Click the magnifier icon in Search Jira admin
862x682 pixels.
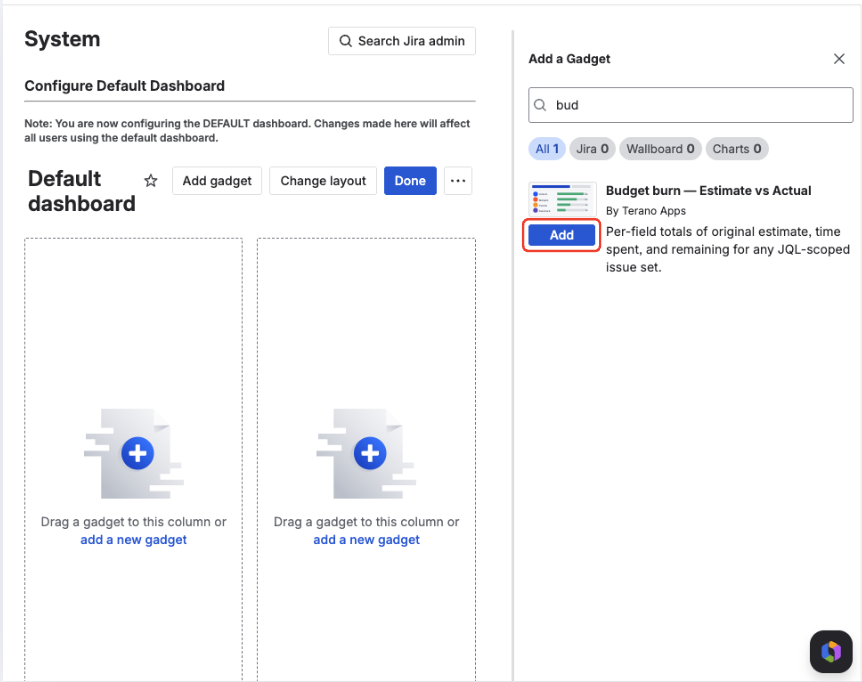pyautogui.click(x=345, y=41)
